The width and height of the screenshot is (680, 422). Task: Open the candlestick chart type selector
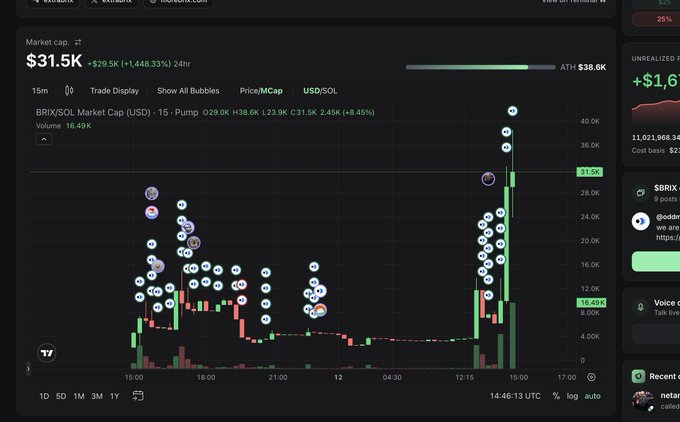pos(69,91)
